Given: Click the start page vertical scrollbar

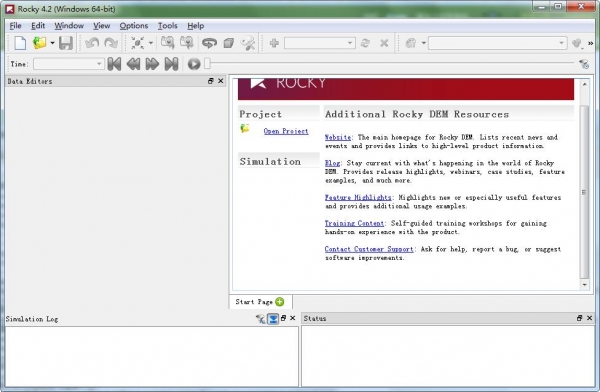Looking at the screenshot, I should tap(584, 191).
